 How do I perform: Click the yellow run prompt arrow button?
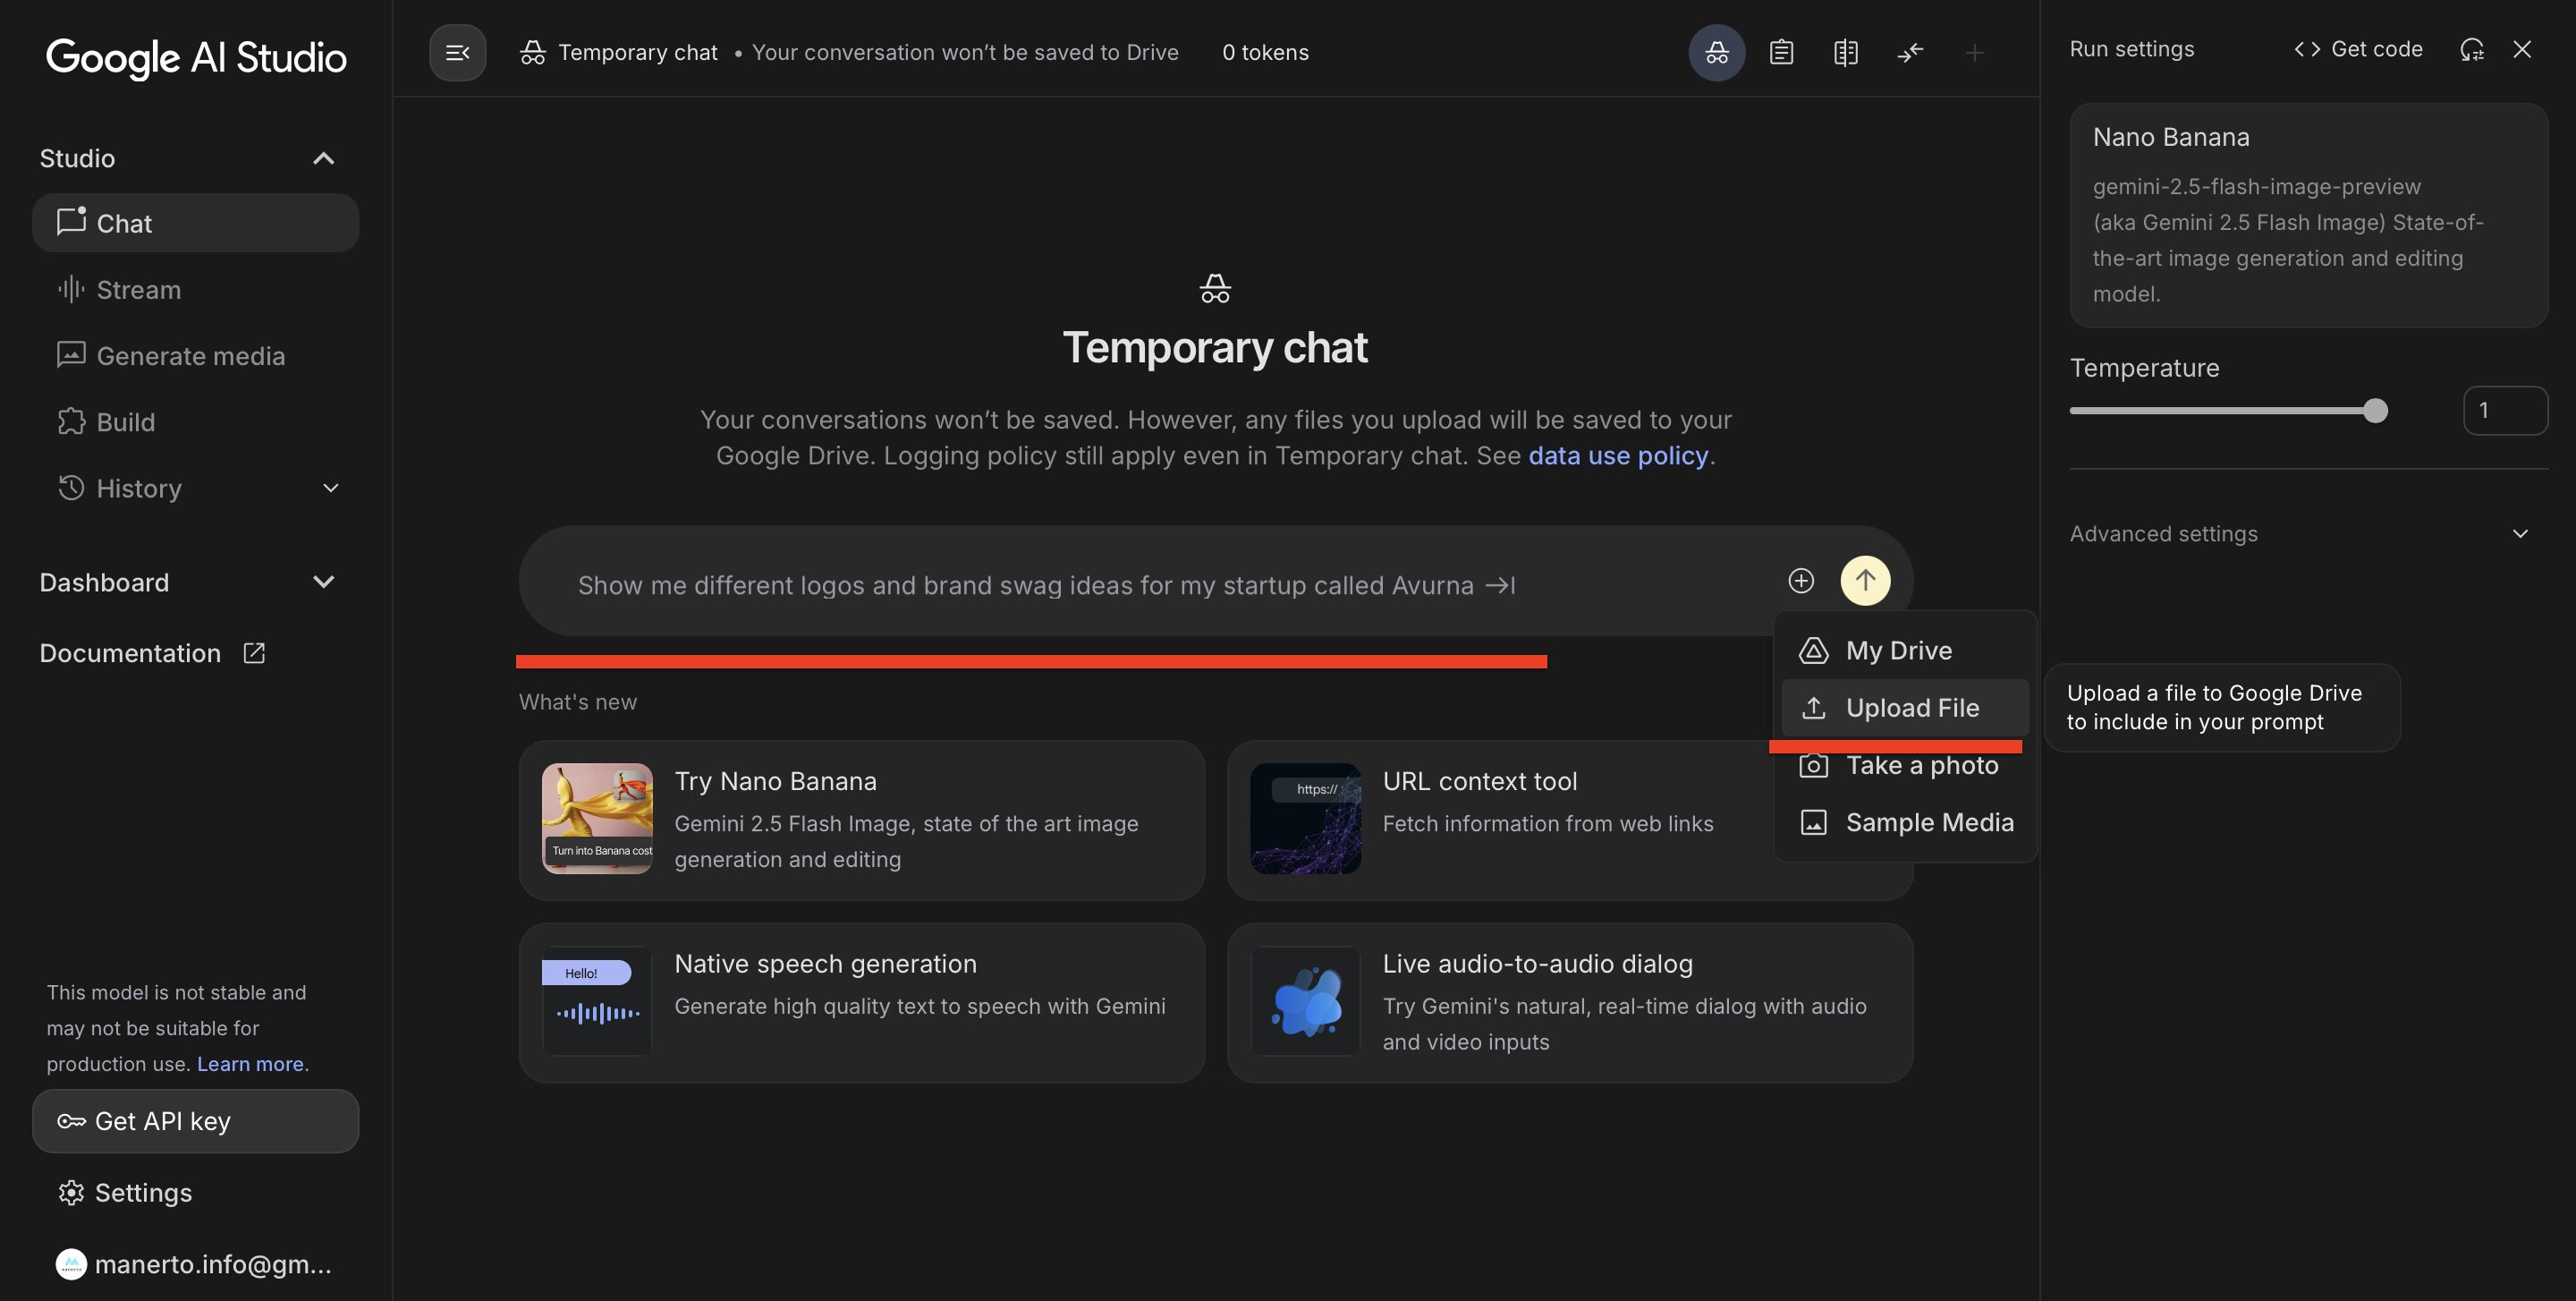(x=1865, y=580)
